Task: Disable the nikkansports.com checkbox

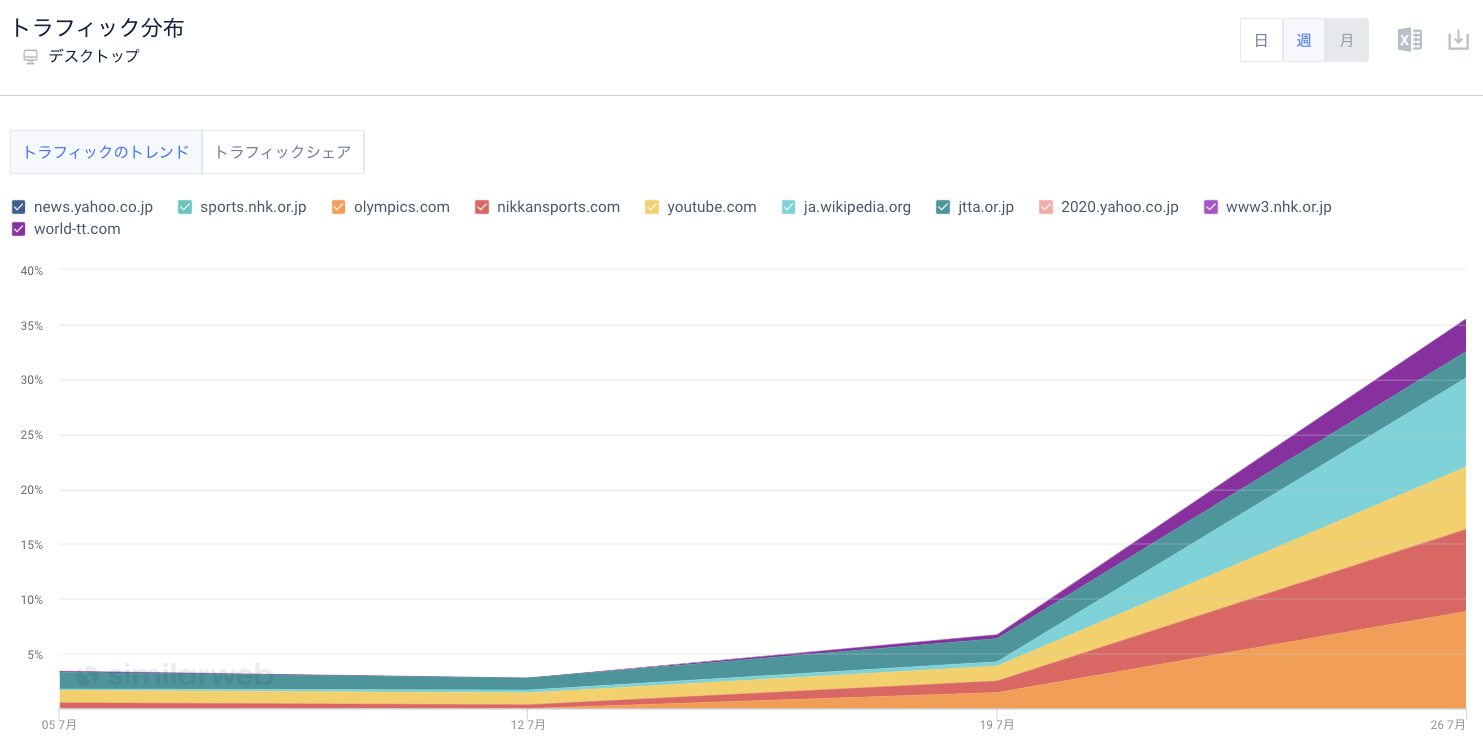Action: (481, 207)
